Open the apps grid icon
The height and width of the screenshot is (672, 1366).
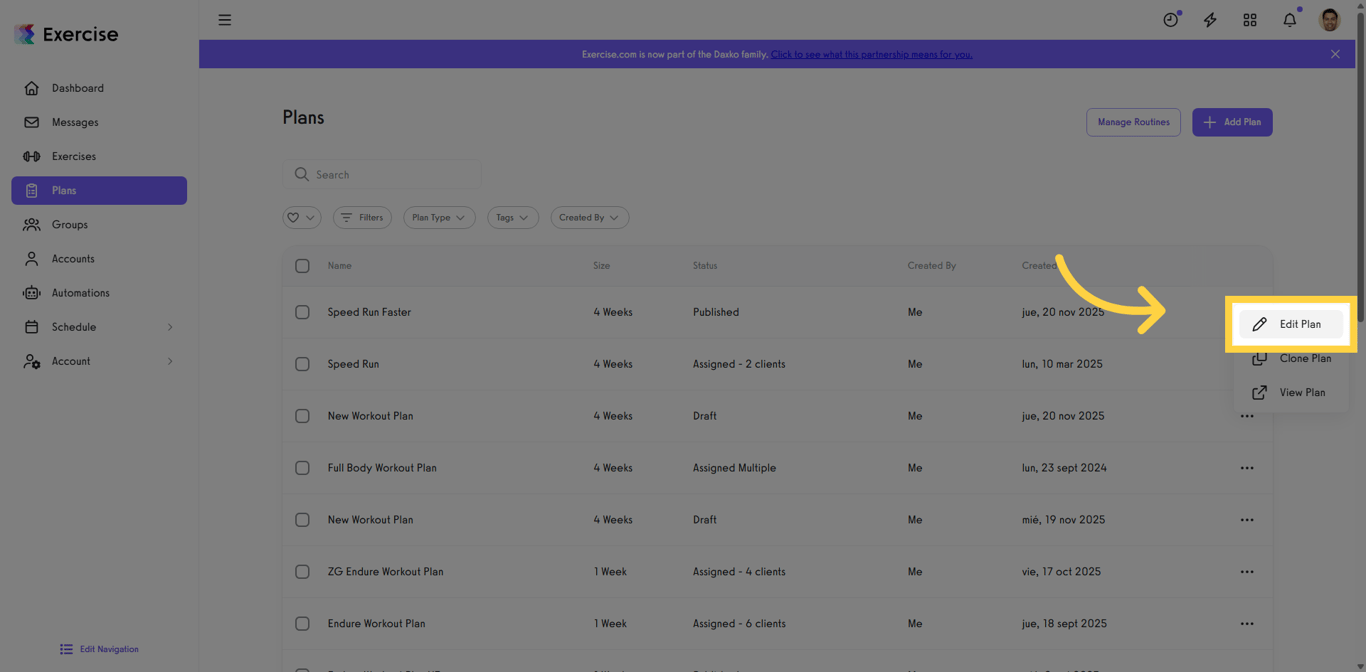pos(1250,20)
